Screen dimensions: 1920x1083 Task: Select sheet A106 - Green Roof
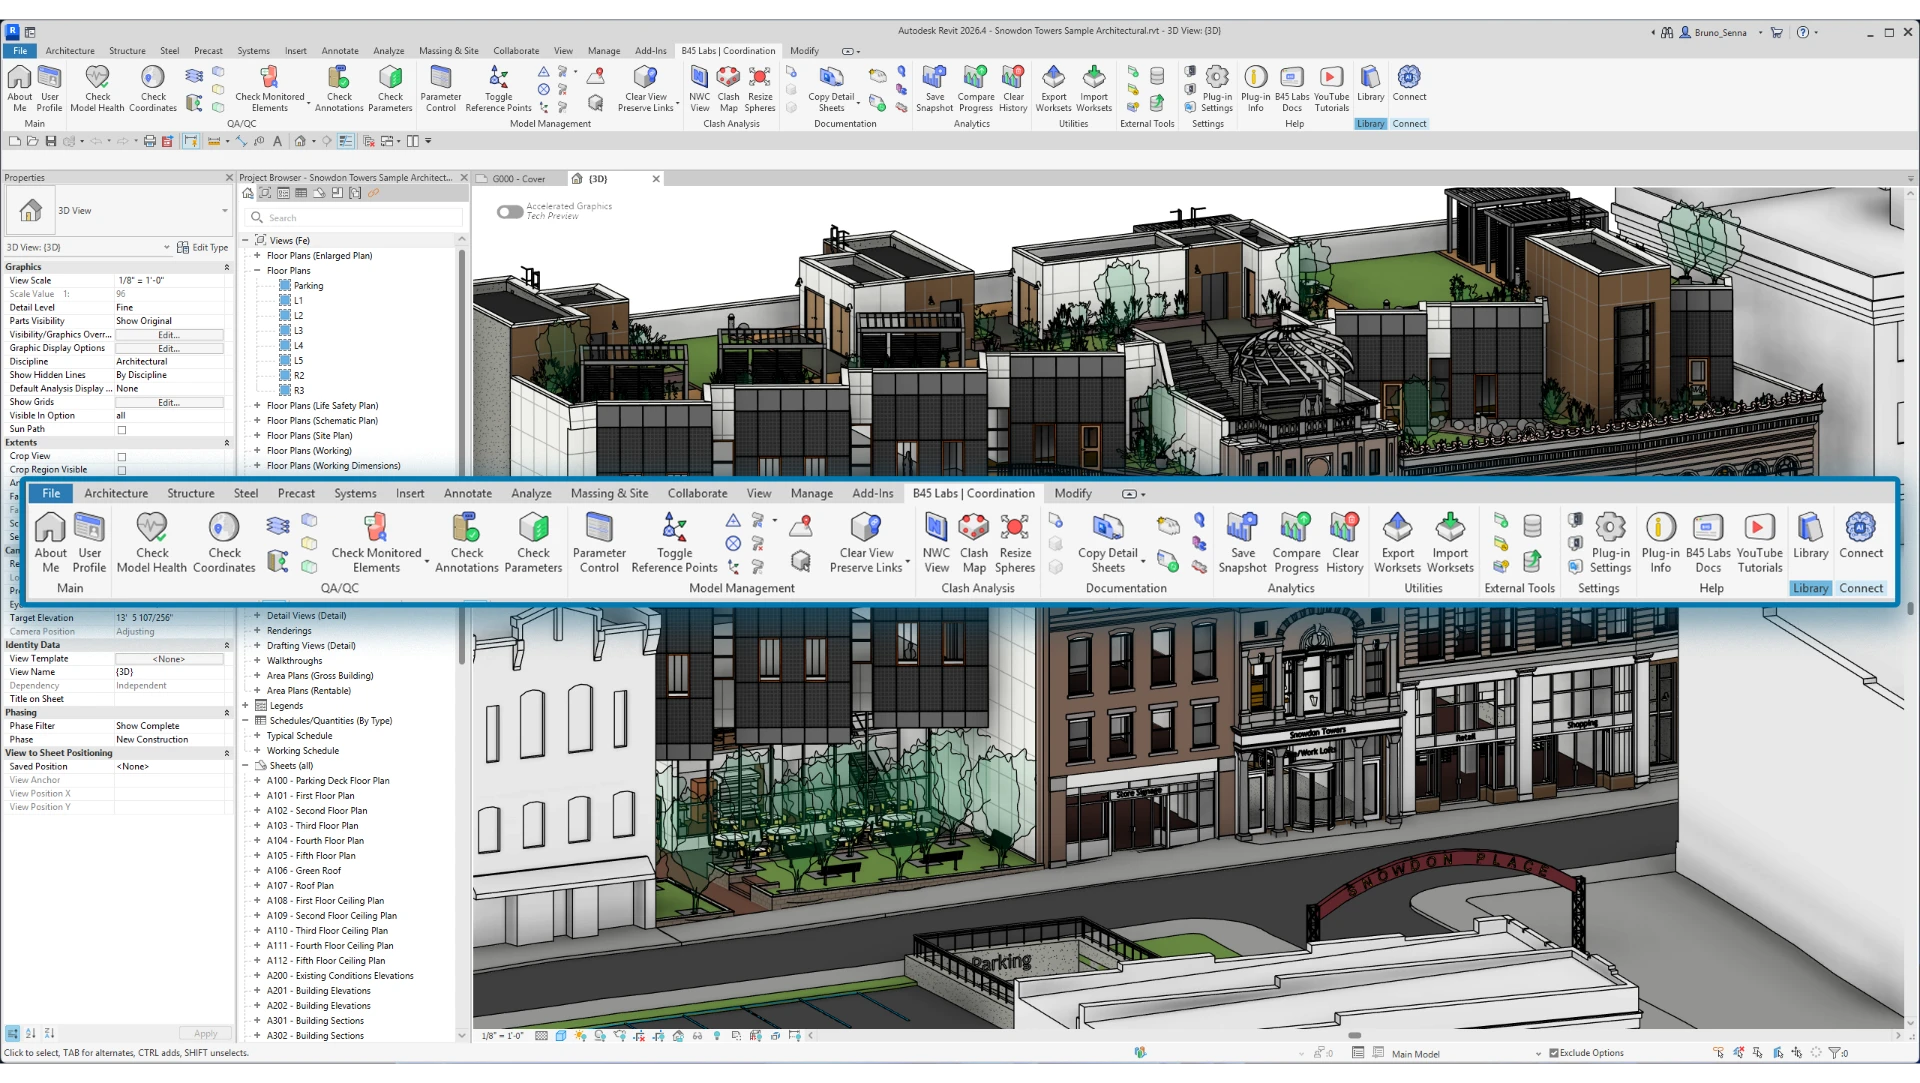coord(304,871)
